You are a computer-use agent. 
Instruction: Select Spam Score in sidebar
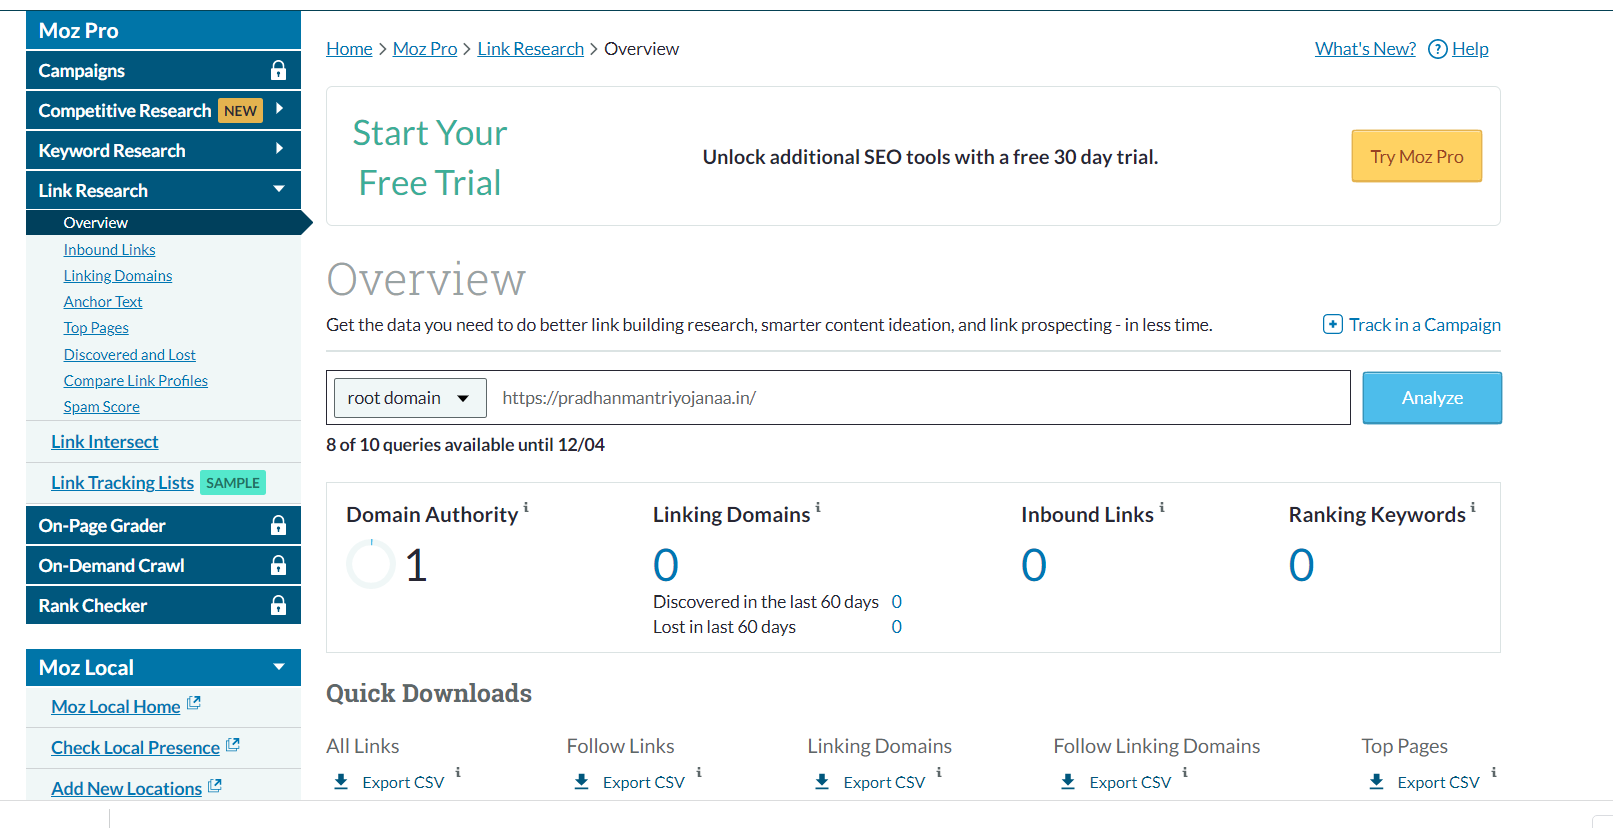(102, 407)
